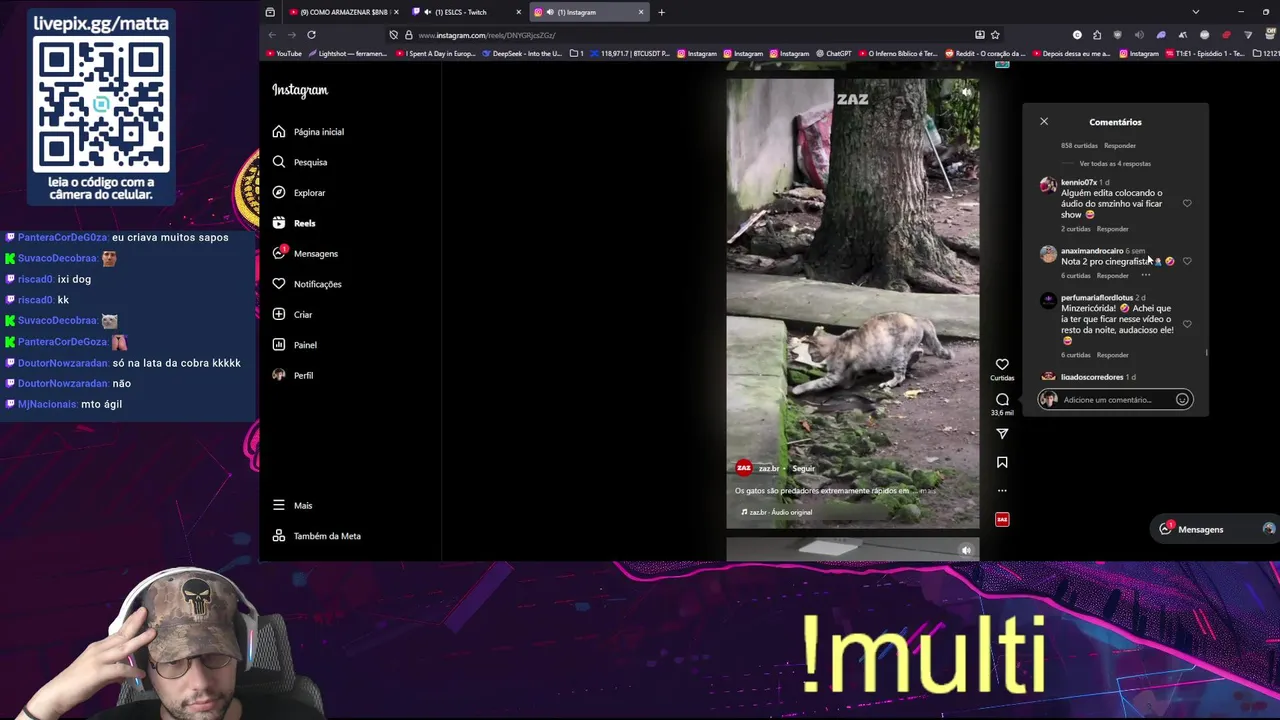The height and width of the screenshot is (720, 1280).
Task: Click kennio07x avatar in comments
Action: pos(1048,185)
